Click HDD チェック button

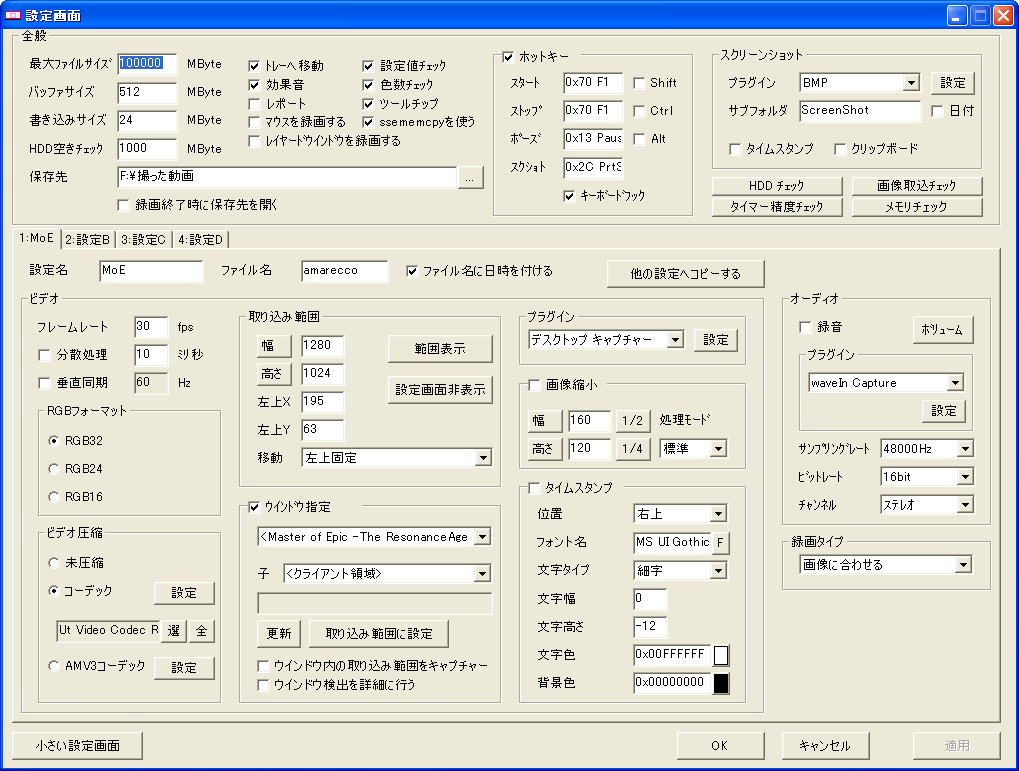[777, 186]
